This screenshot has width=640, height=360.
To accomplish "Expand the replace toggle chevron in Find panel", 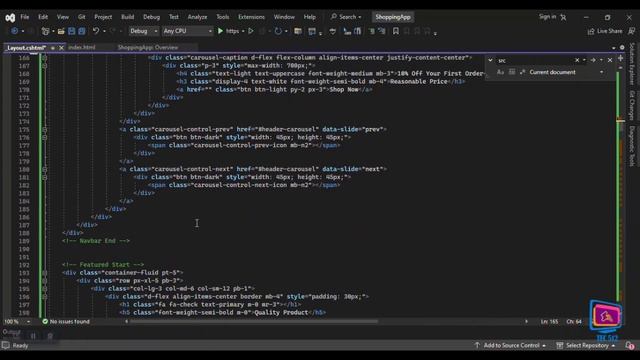I will (x=490, y=60).
